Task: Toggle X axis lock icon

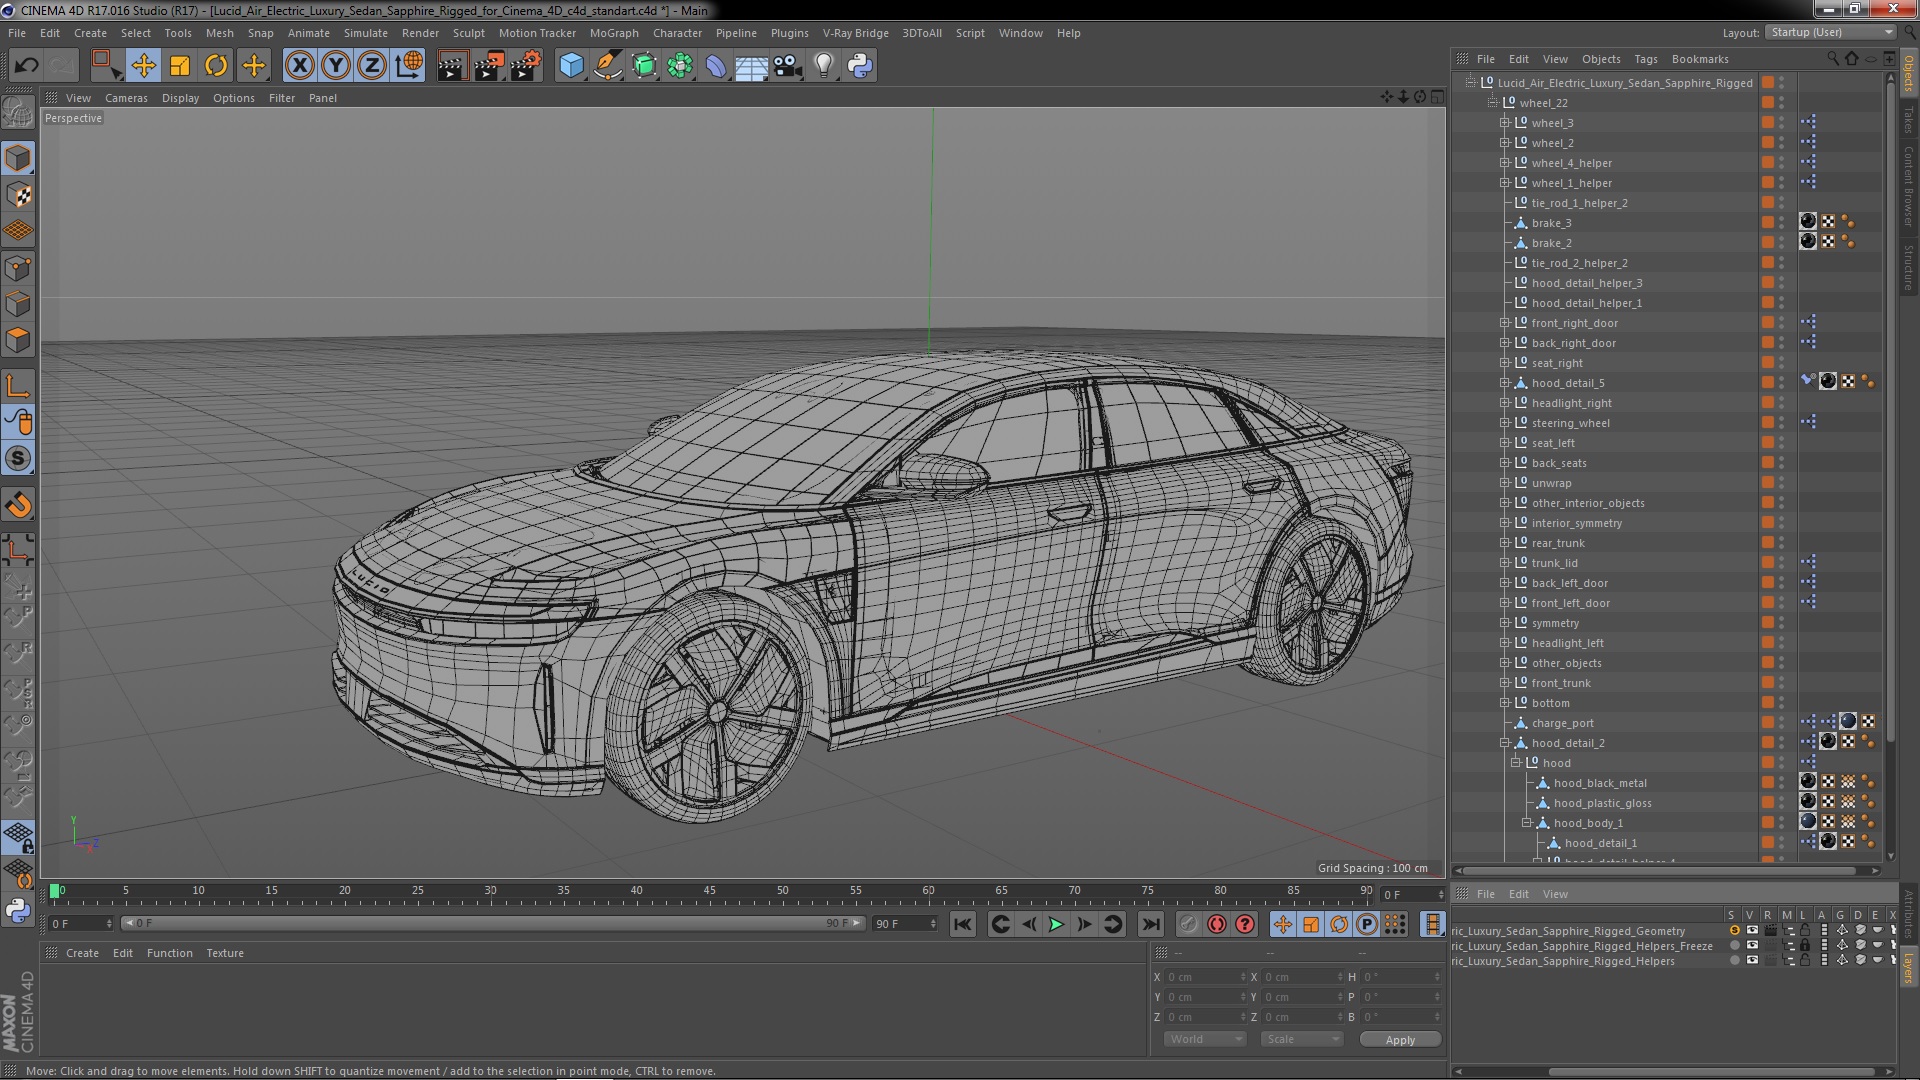Action: click(299, 66)
